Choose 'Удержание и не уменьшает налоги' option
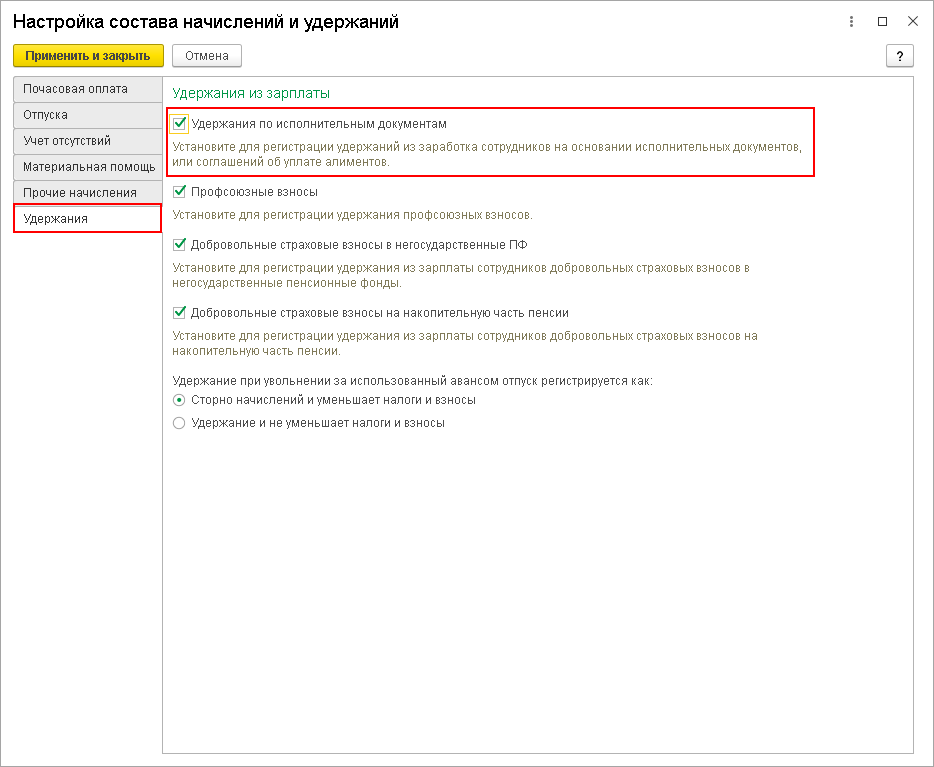The image size is (934, 767). tap(180, 423)
